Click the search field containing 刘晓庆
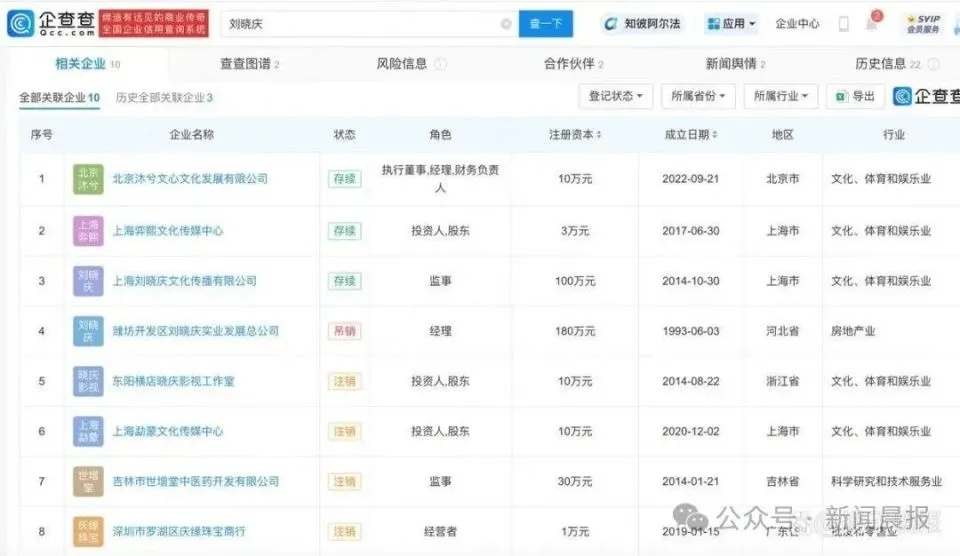The image size is (960, 556). tap(360, 24)
